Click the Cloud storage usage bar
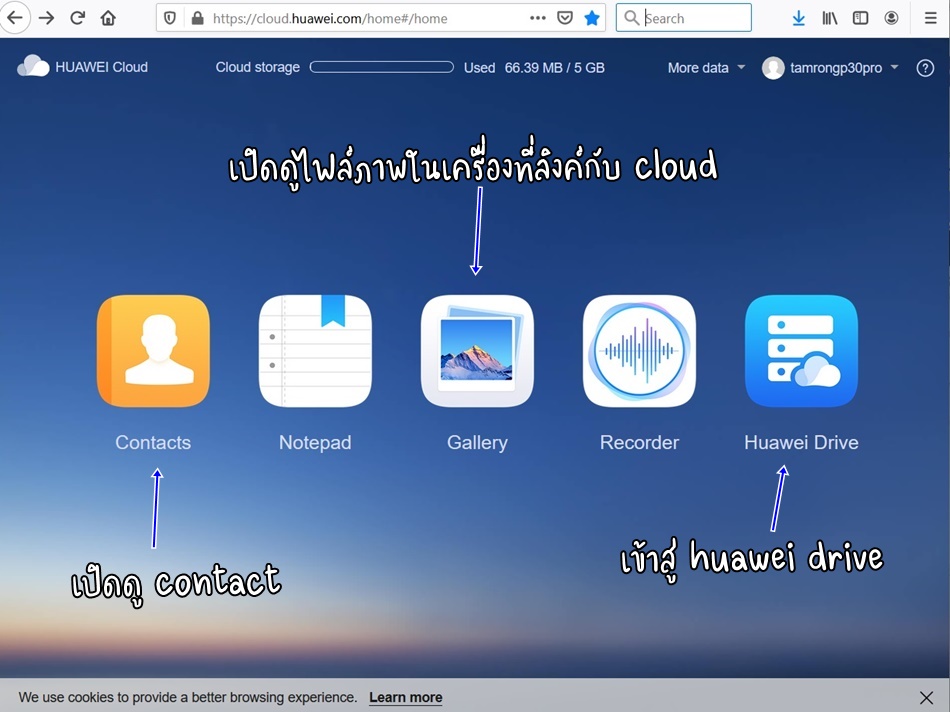This screenshot has height=712, width=950. click(x=382, y=67)
